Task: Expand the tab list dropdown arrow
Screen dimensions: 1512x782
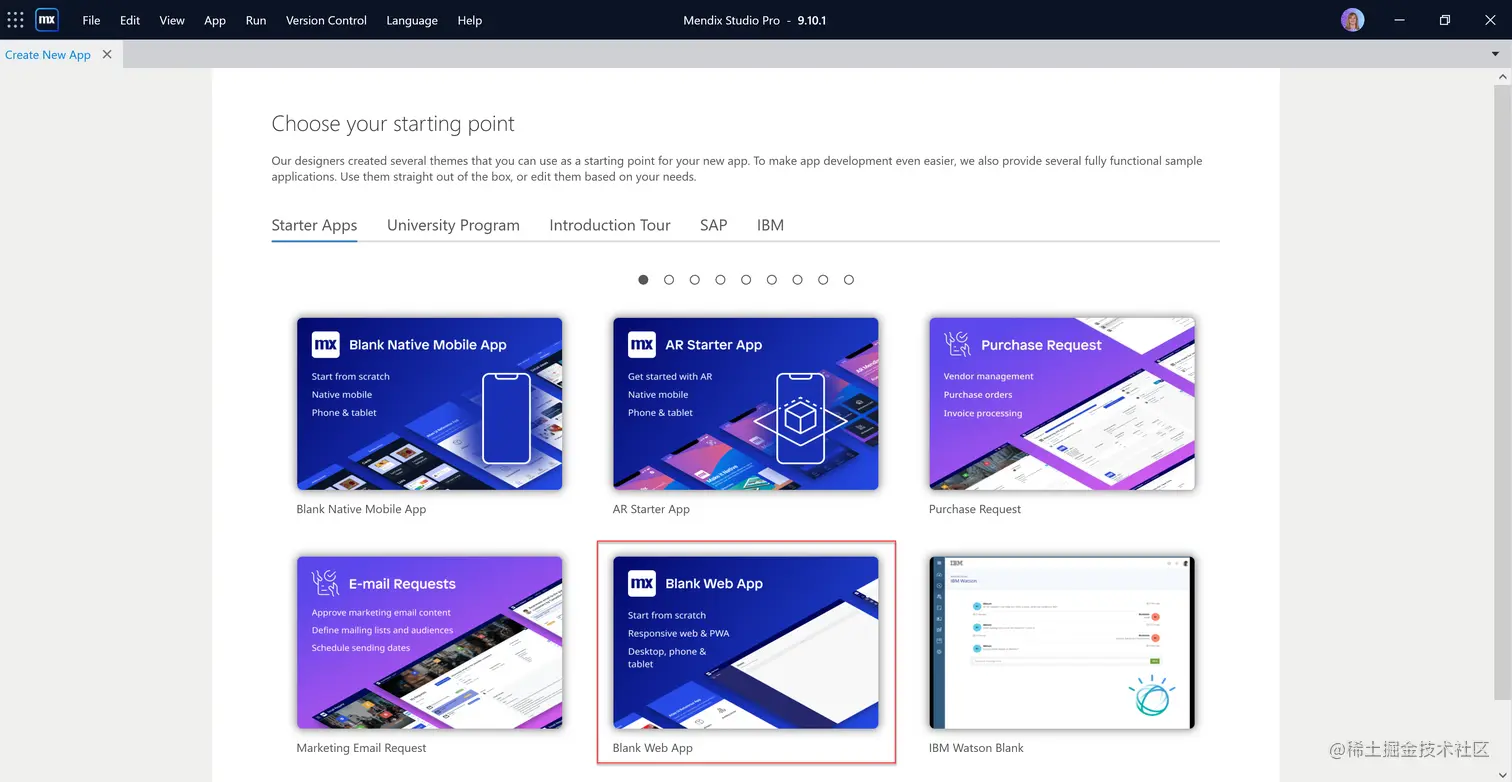Action: [1495, 54]
